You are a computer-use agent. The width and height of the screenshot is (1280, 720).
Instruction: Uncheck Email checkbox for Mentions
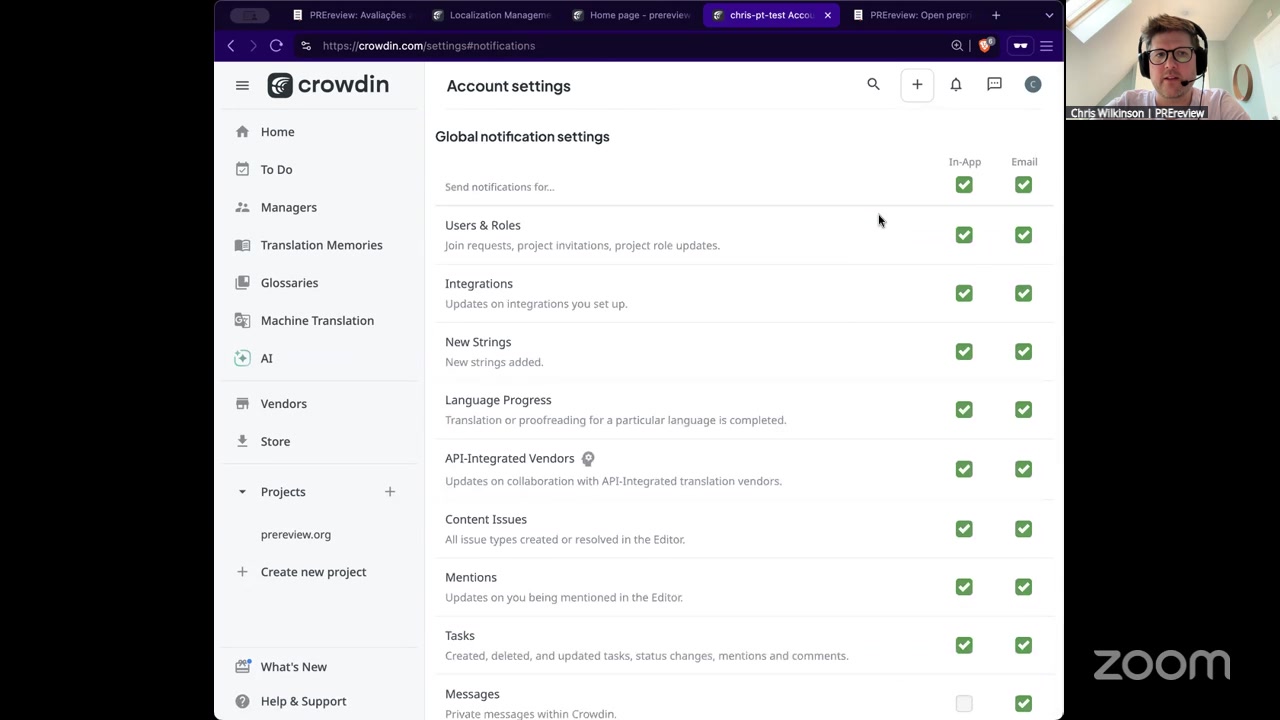[x=1023, y=587]
